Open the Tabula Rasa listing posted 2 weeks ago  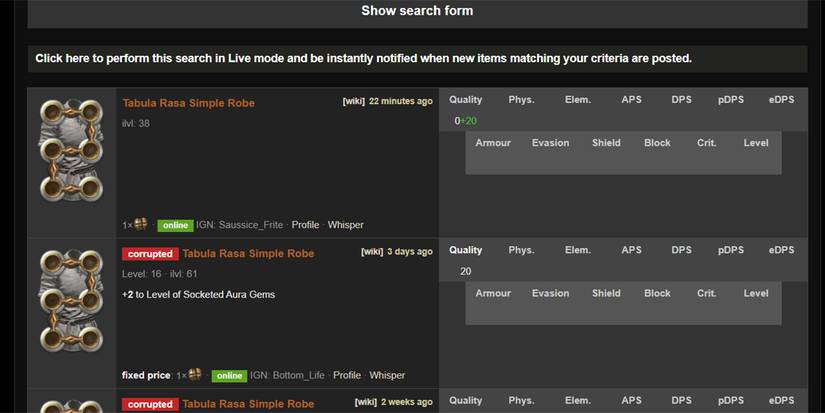248,404
